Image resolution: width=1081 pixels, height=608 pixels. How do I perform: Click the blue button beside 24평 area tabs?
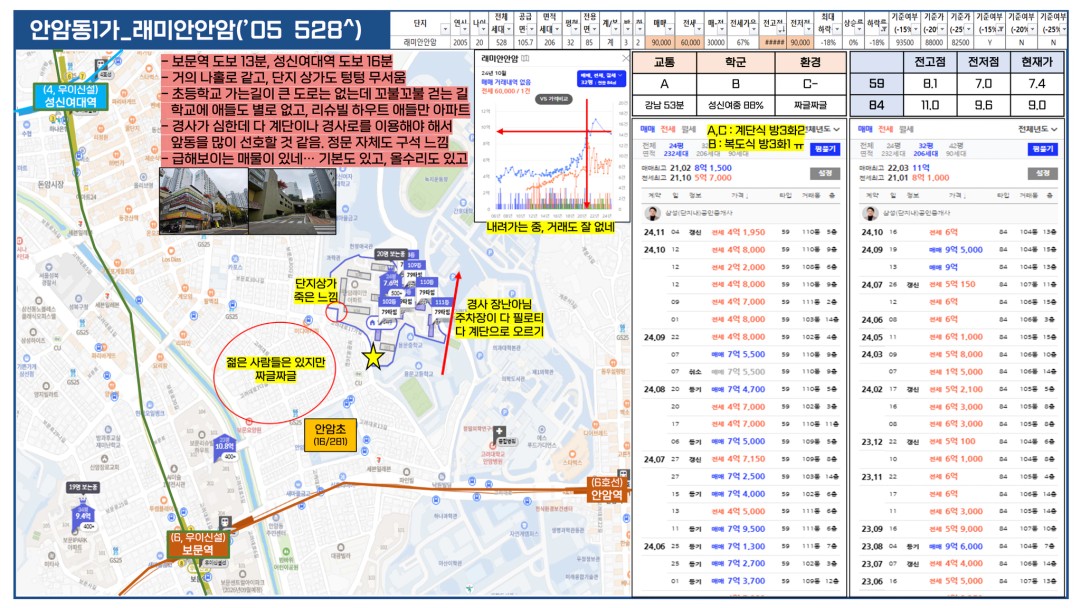[x=825, y=149]
